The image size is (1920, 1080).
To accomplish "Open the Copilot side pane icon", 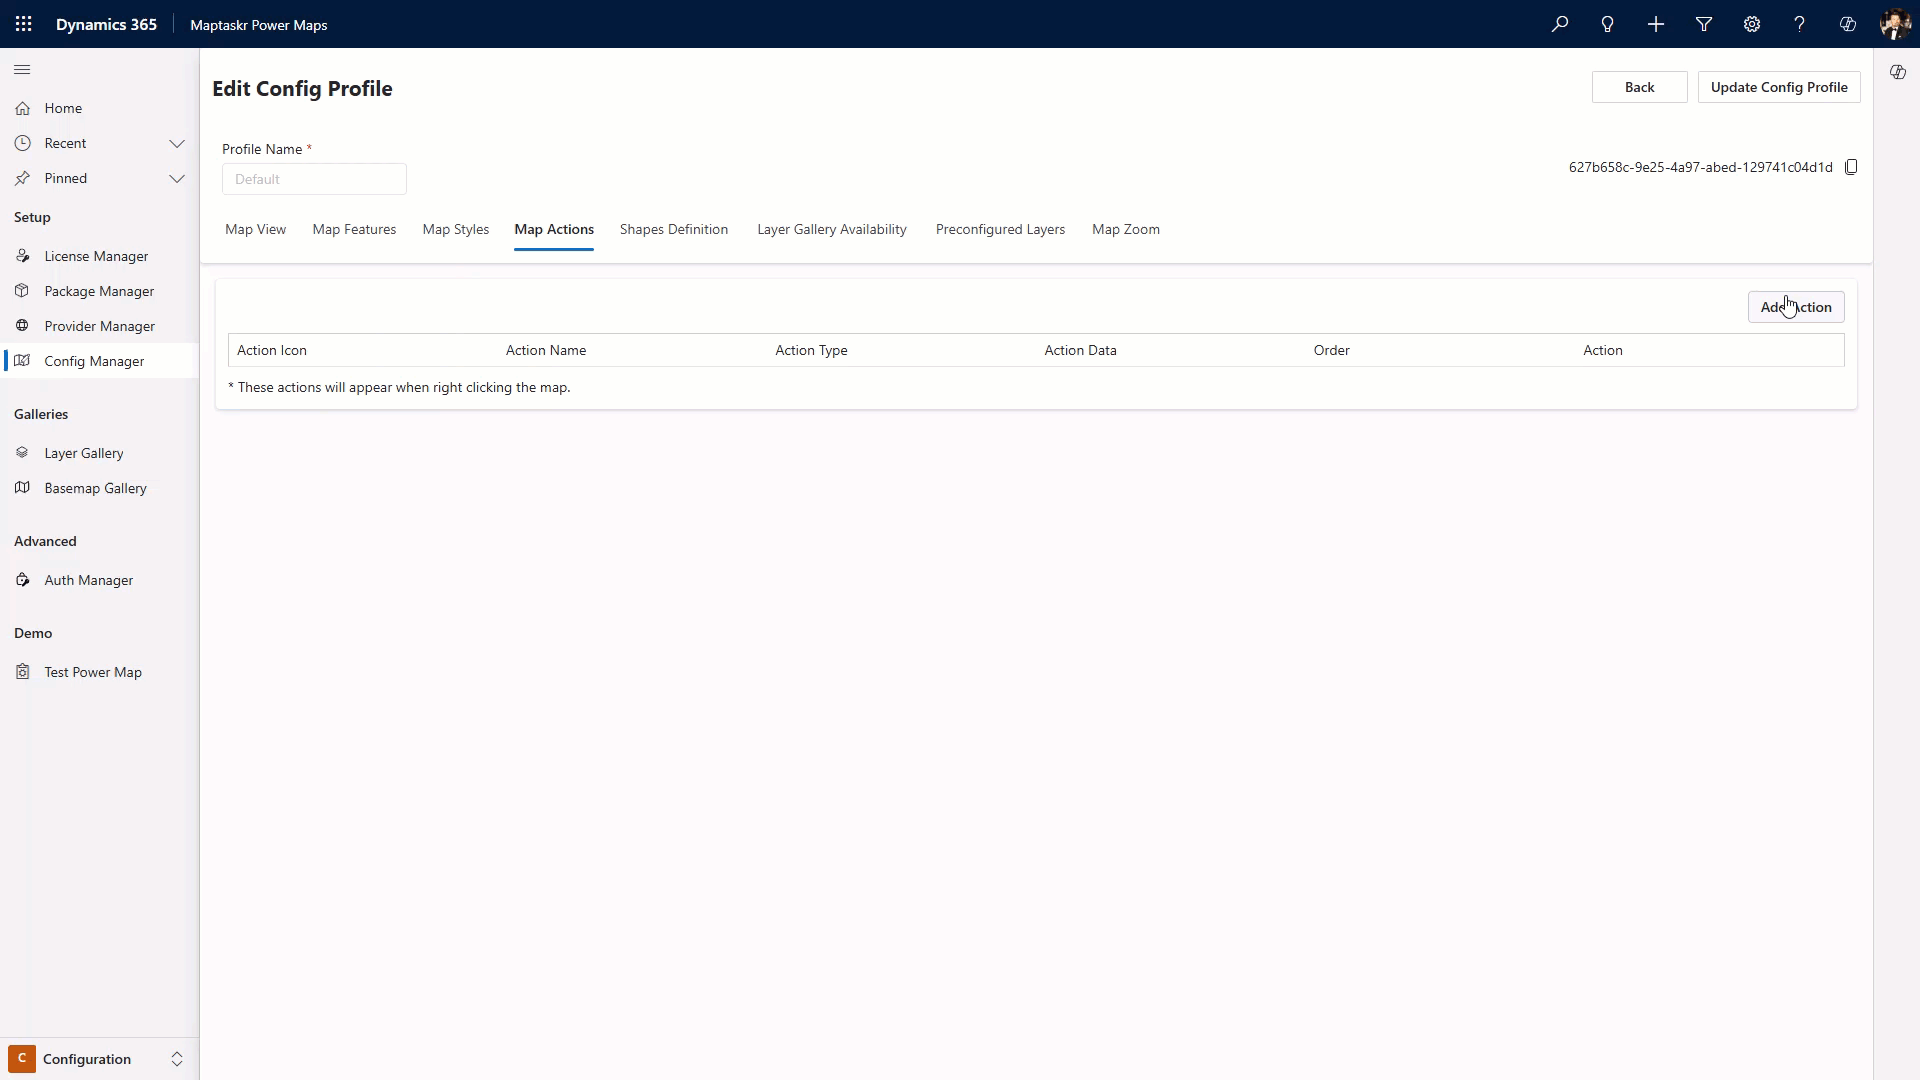I will [1897, 72].
